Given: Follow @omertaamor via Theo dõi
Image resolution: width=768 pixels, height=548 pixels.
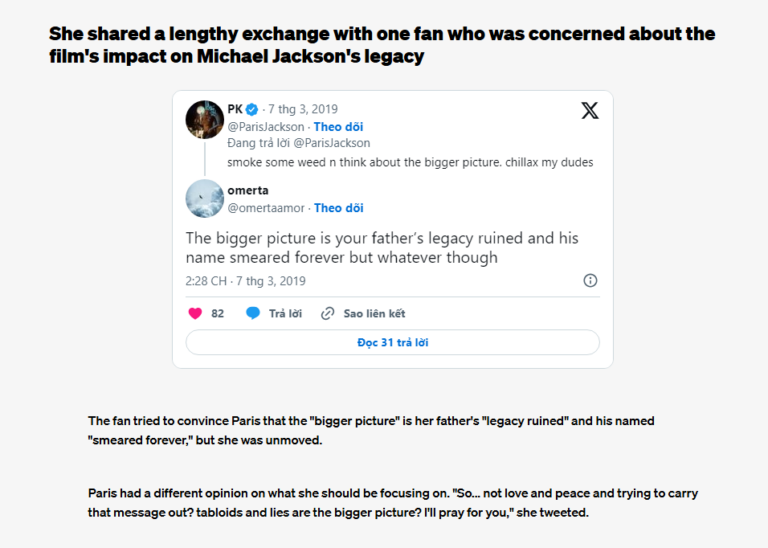Looking at the screenshot, I should (338, 208).
